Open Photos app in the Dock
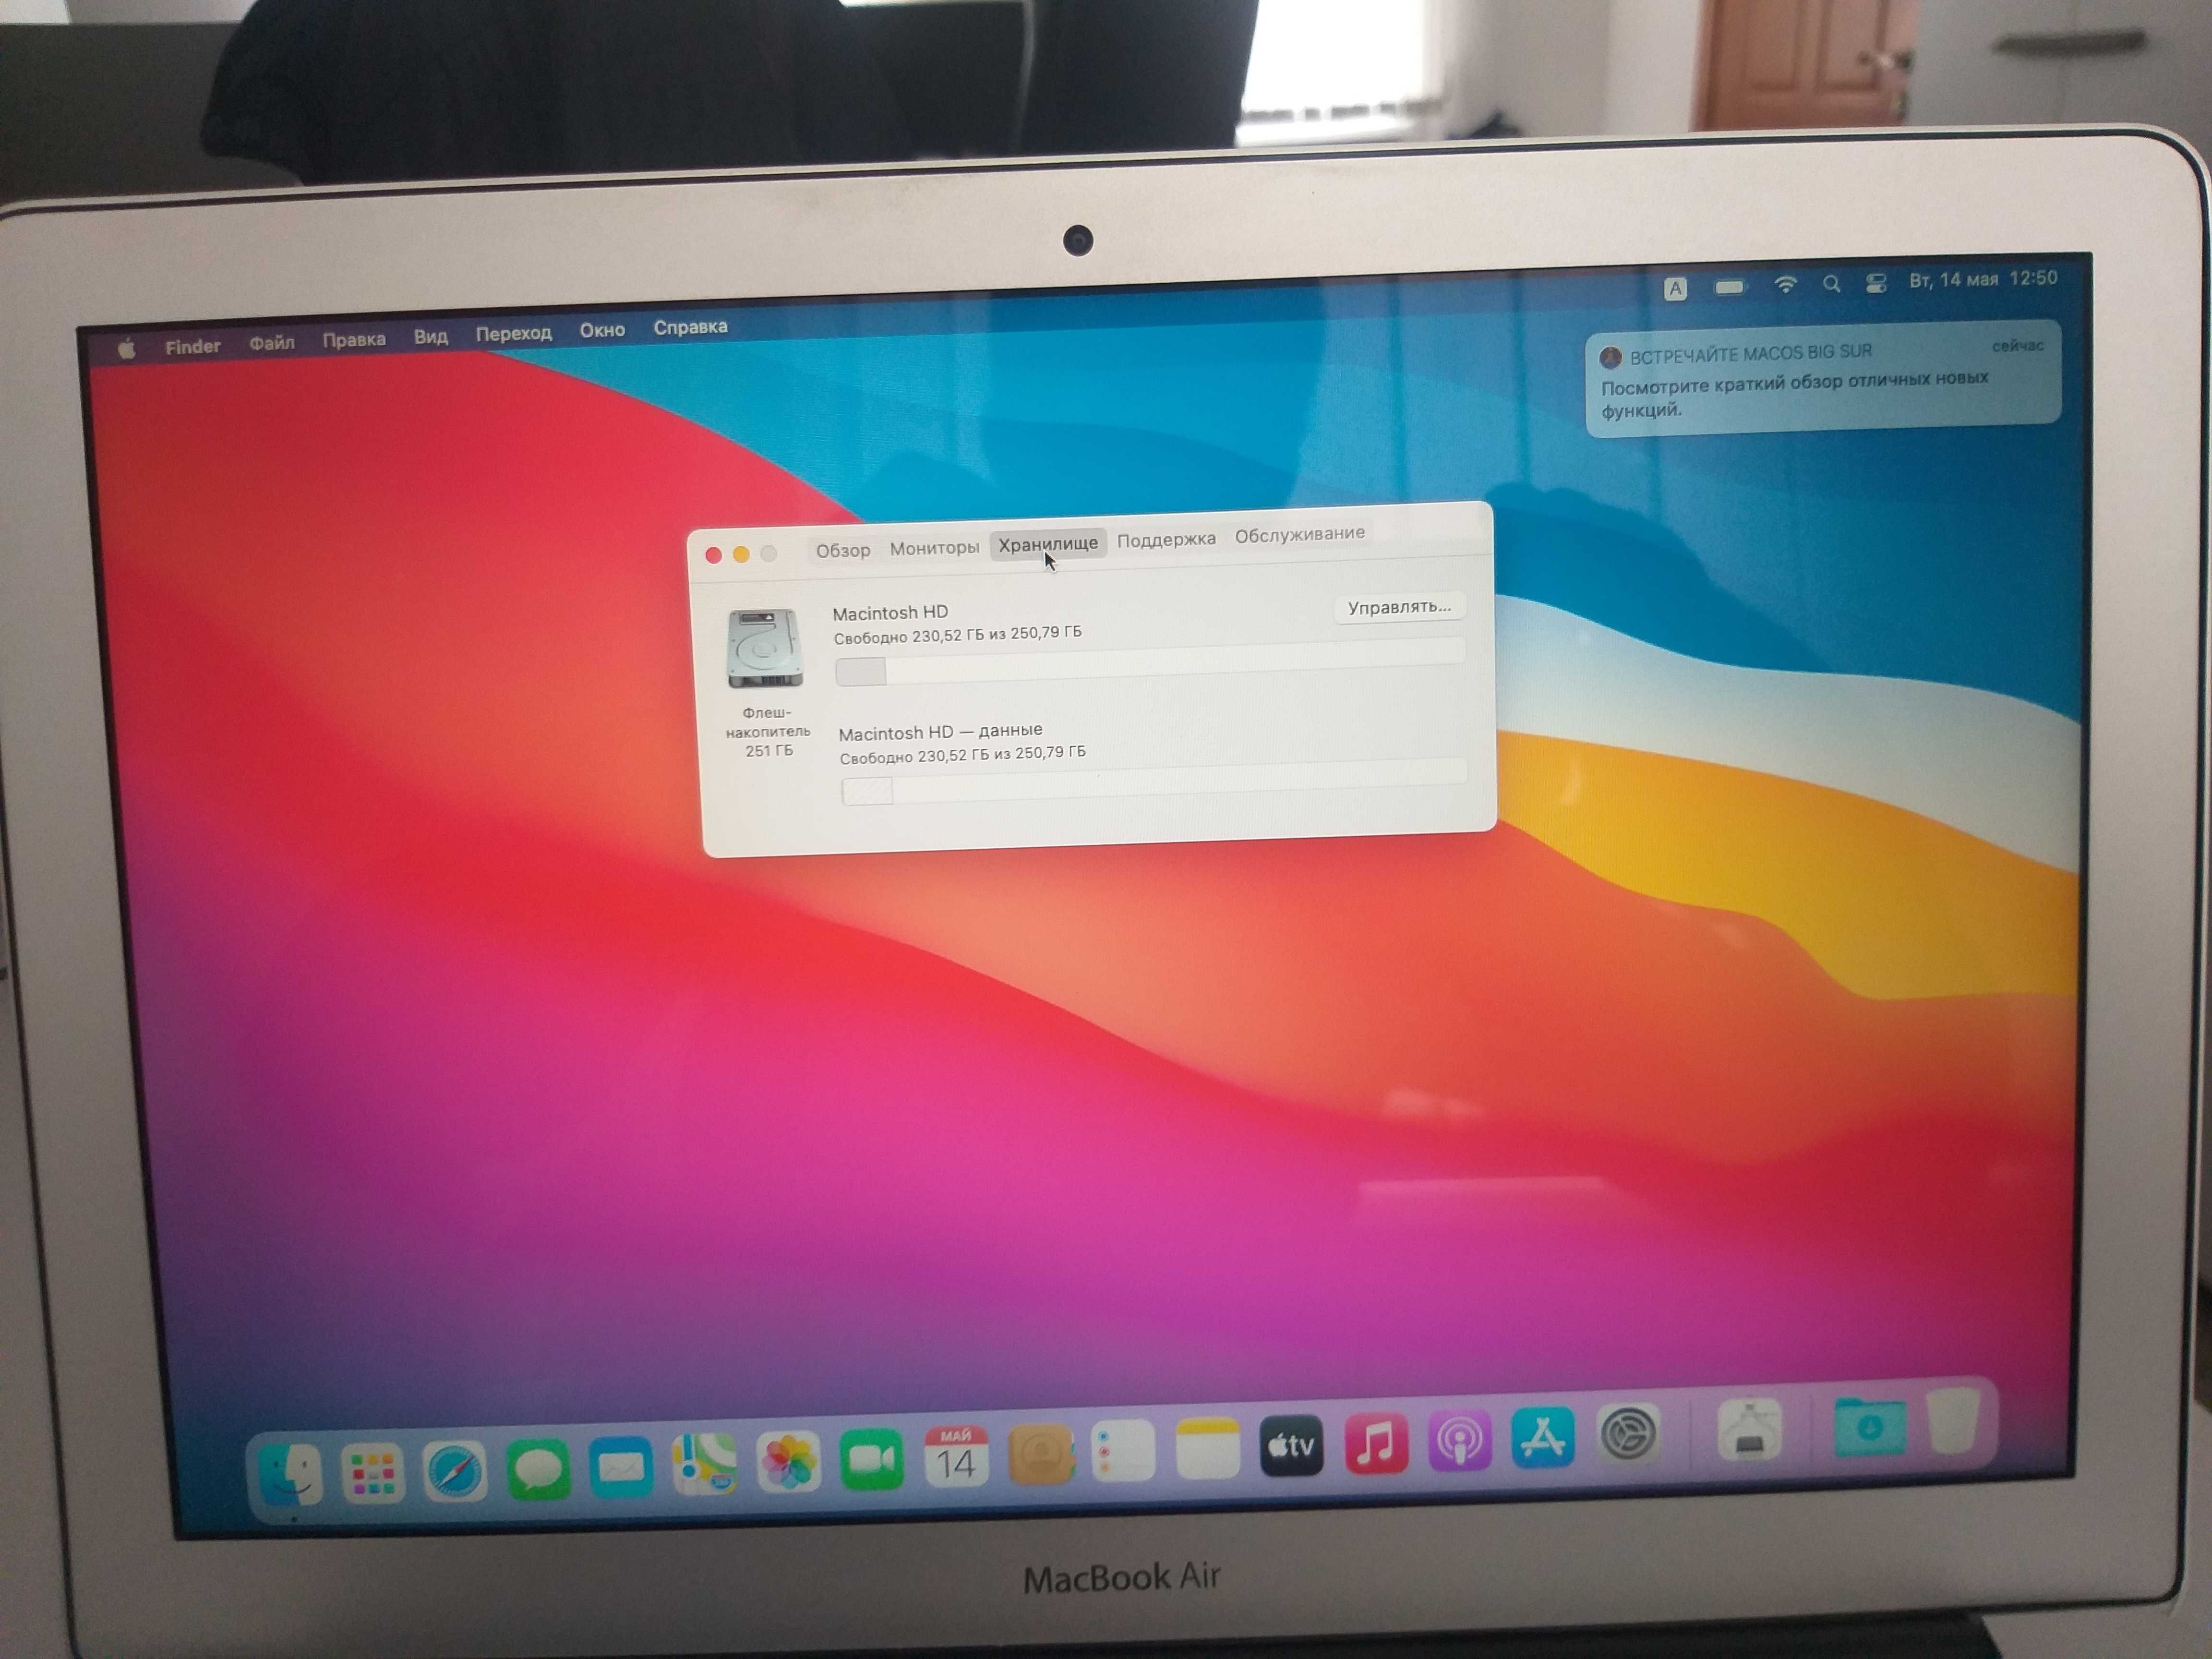 coord(788,1462)
